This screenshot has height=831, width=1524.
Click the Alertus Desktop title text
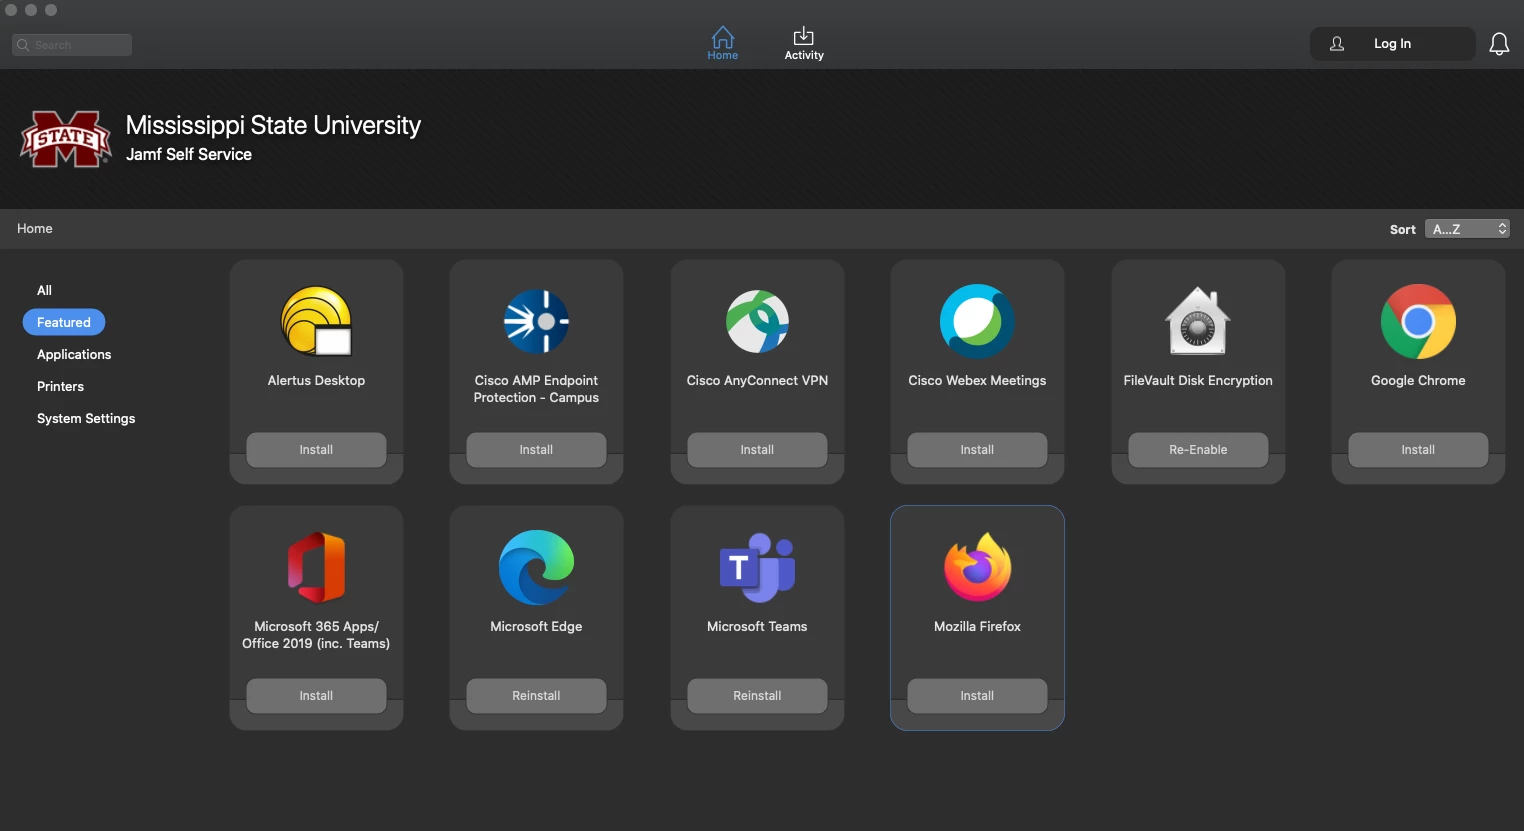316,381
